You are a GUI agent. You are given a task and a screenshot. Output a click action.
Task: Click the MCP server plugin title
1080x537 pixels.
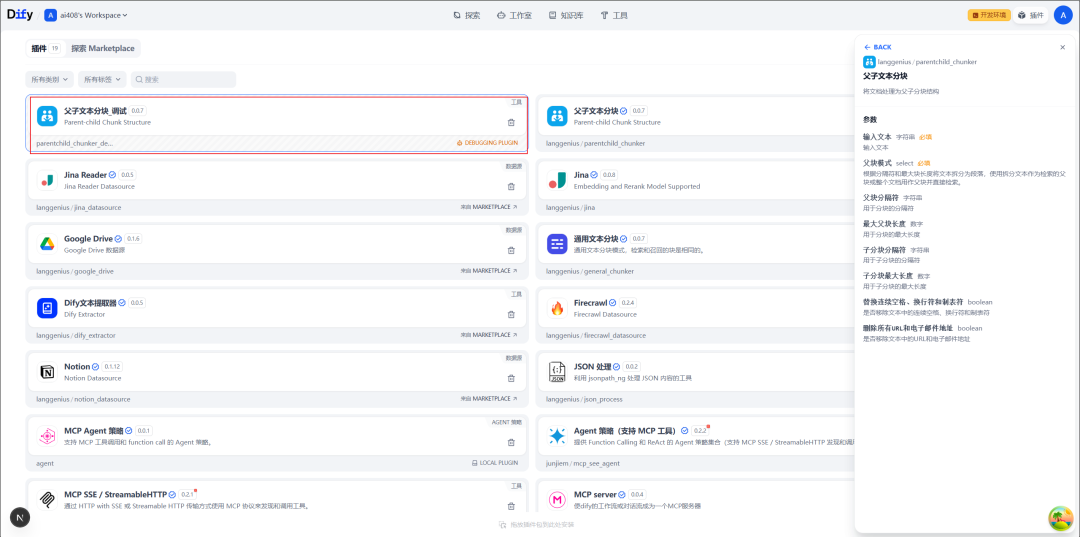[596, 494]
